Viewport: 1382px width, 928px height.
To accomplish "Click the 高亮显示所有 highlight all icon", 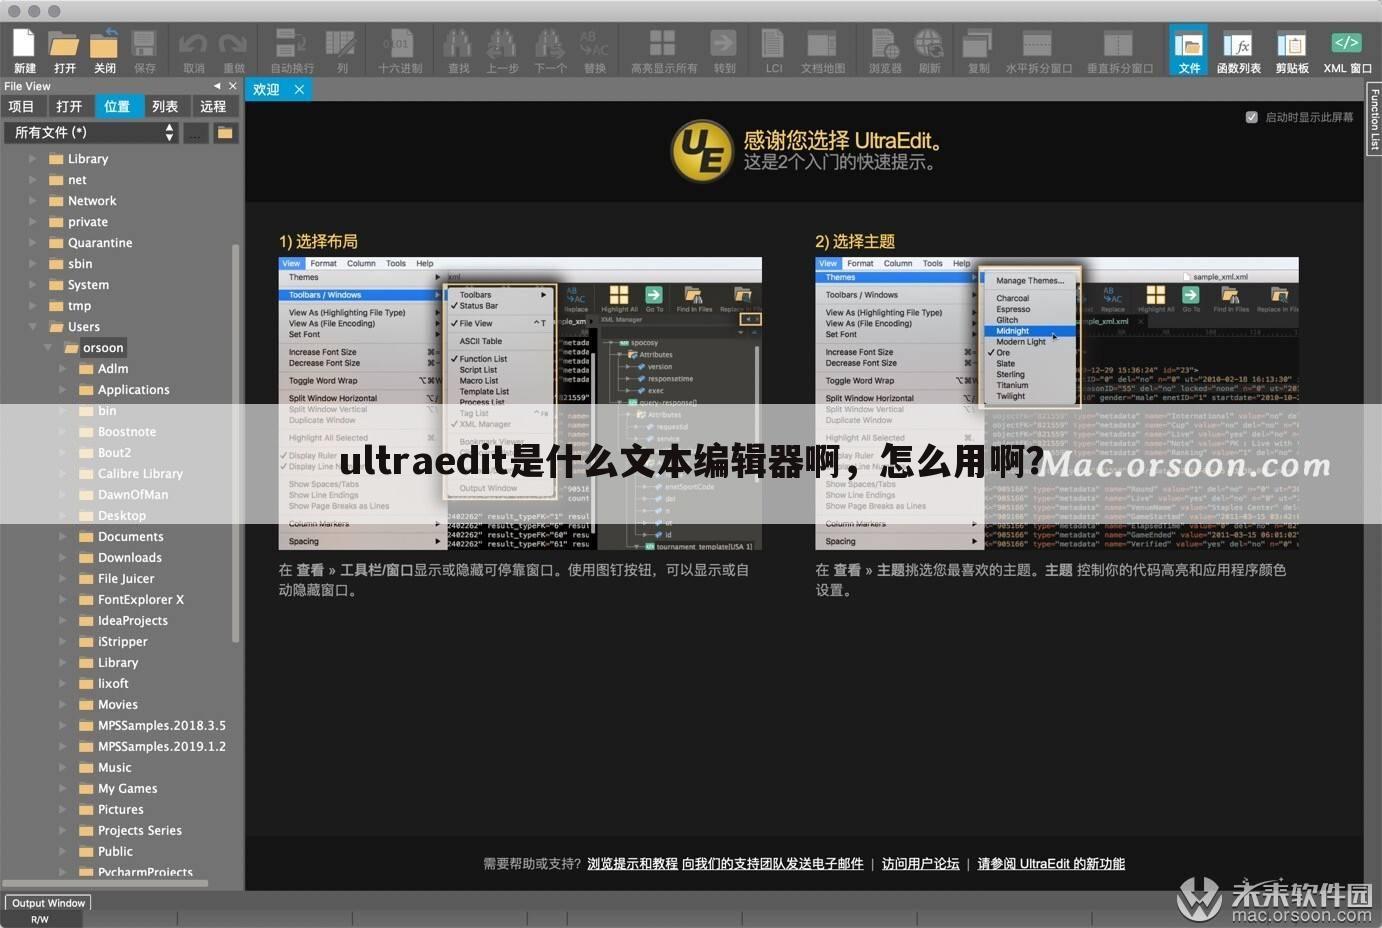I will (x=663, y=50).
